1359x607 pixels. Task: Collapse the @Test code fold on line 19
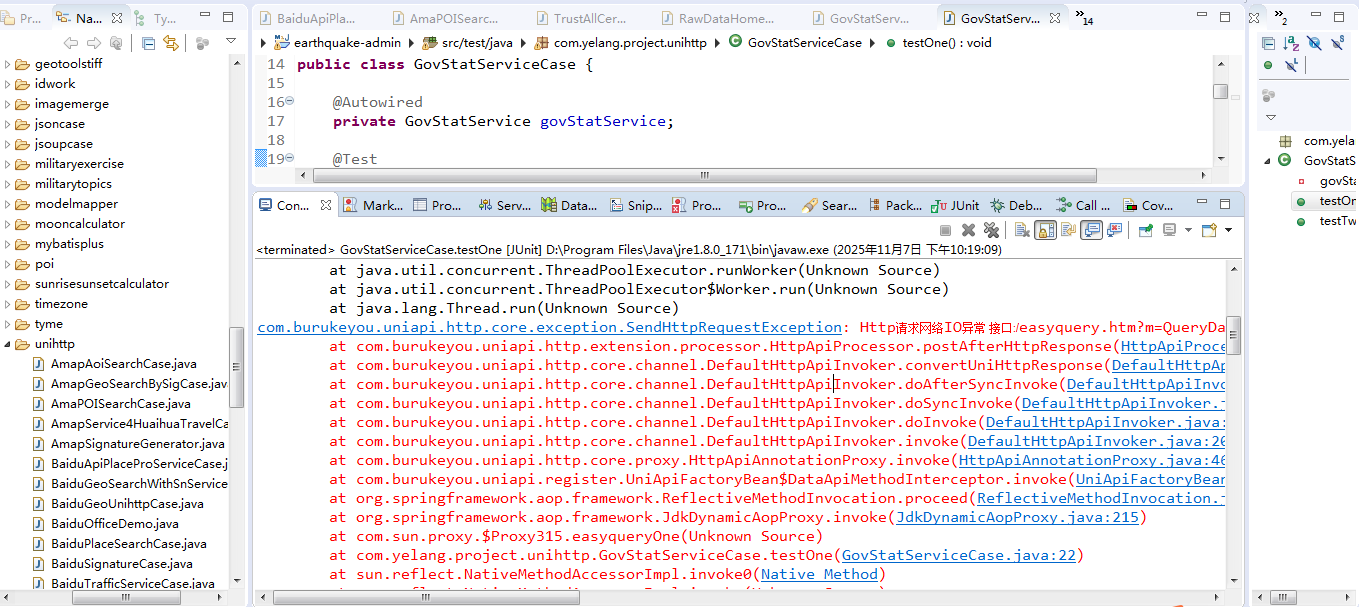coord(290,158)
